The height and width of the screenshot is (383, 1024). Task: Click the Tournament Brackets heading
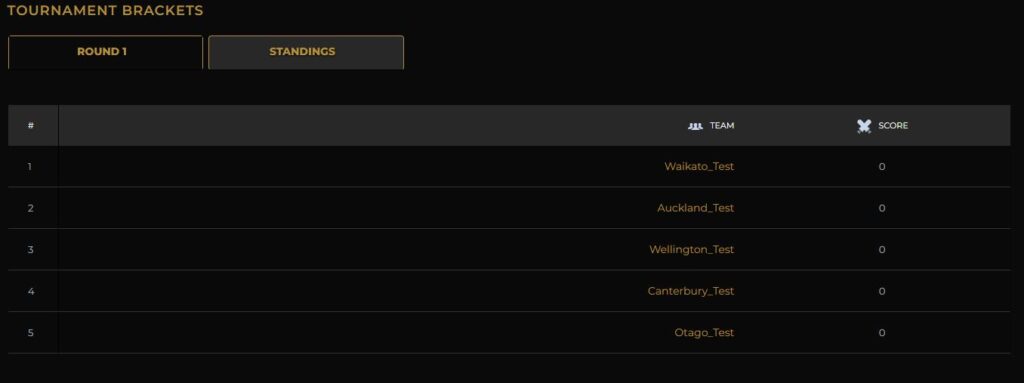point(105,11)
